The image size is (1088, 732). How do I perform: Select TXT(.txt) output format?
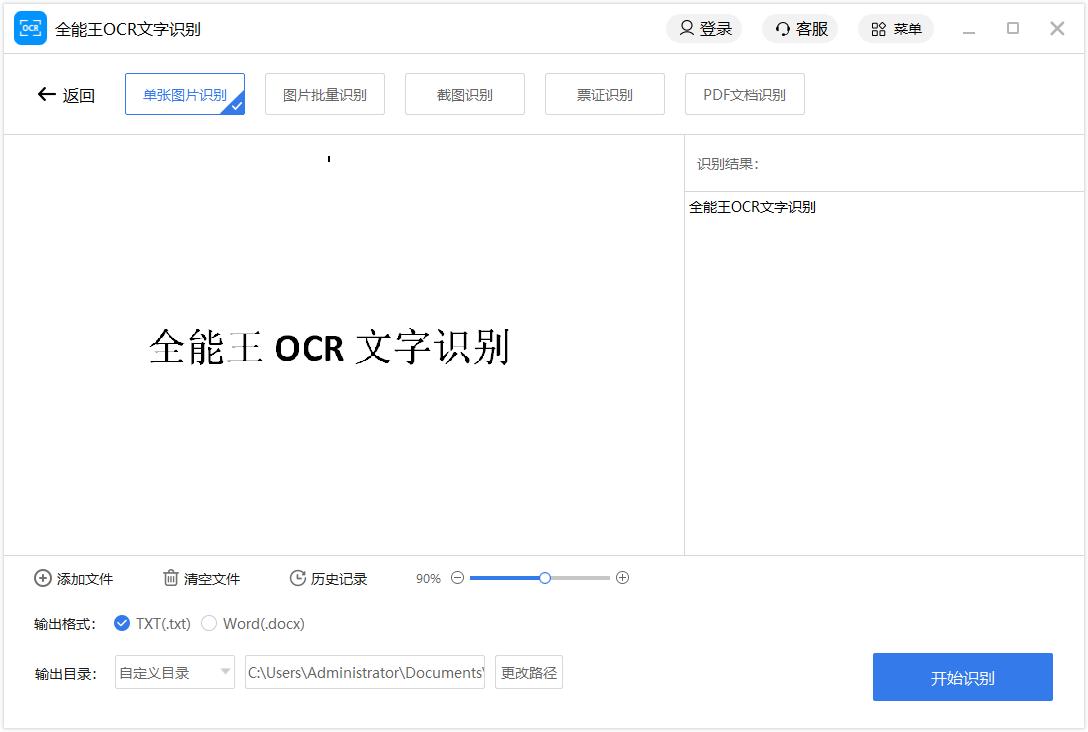coord(122,623)
